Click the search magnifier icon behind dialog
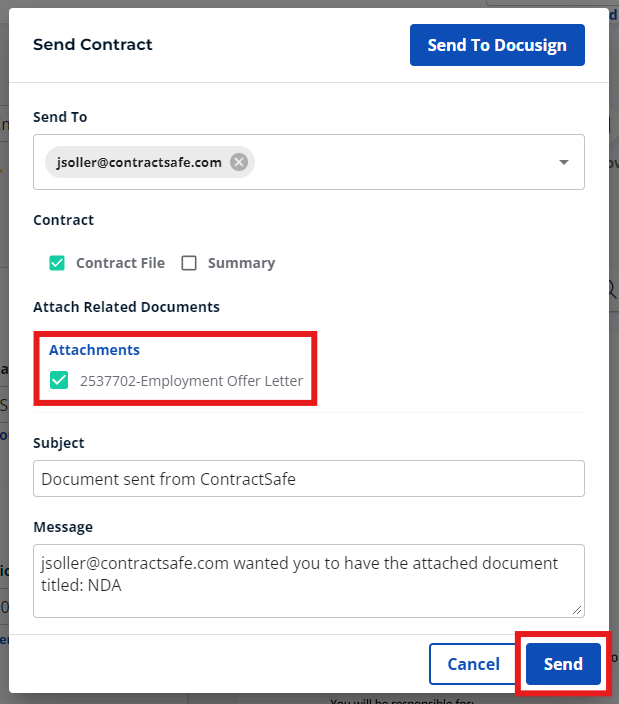The image size is (619, 704). 613,289
